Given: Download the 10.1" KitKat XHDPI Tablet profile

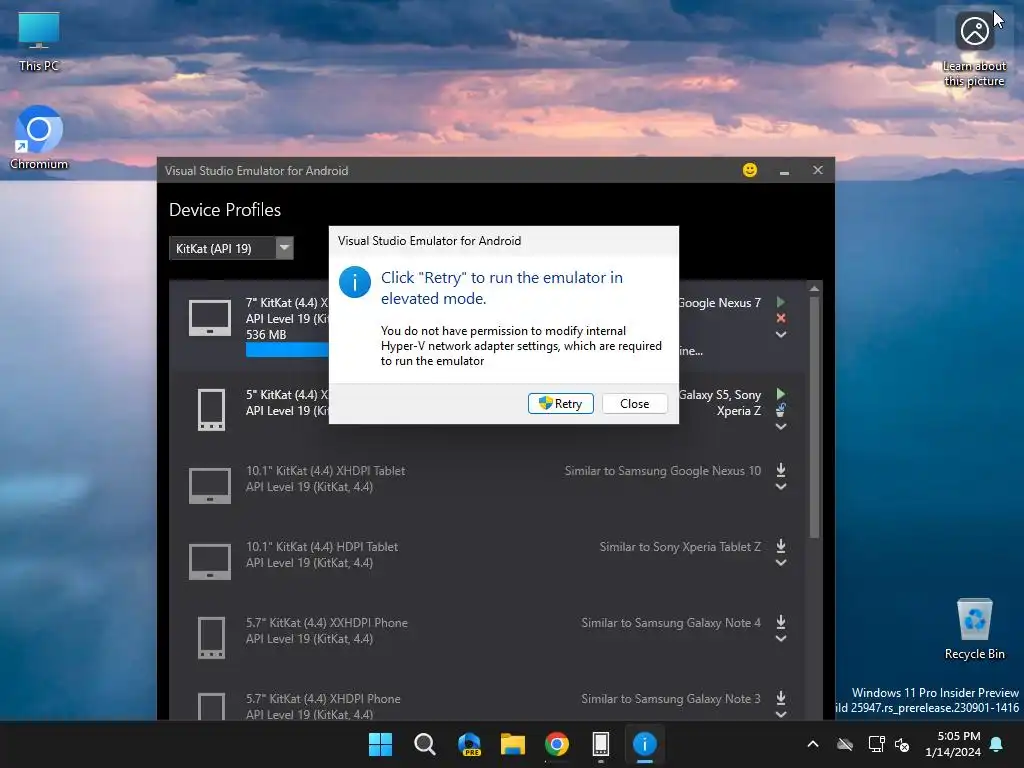Looking at the screenshot, I should tap(780, 470).
